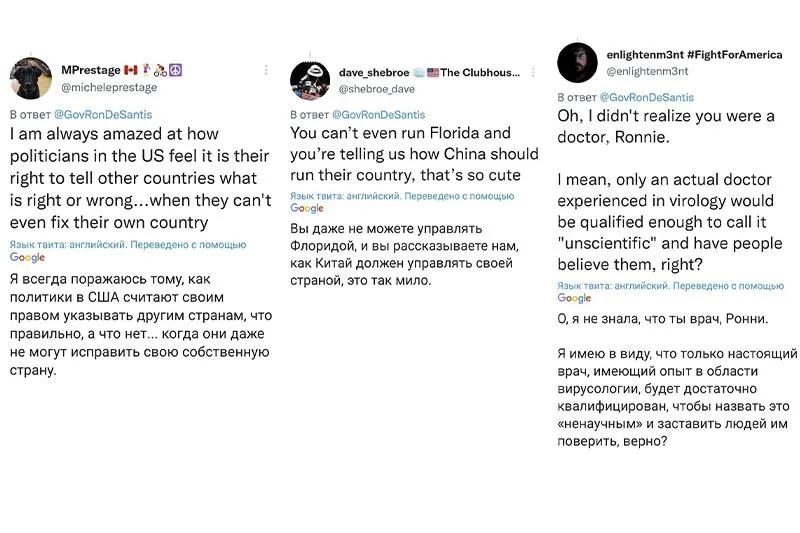Viewport: 800px width, 533px height.
Task: Open enlightenm3nt's dark profile avatar
Action: point(577,63)
